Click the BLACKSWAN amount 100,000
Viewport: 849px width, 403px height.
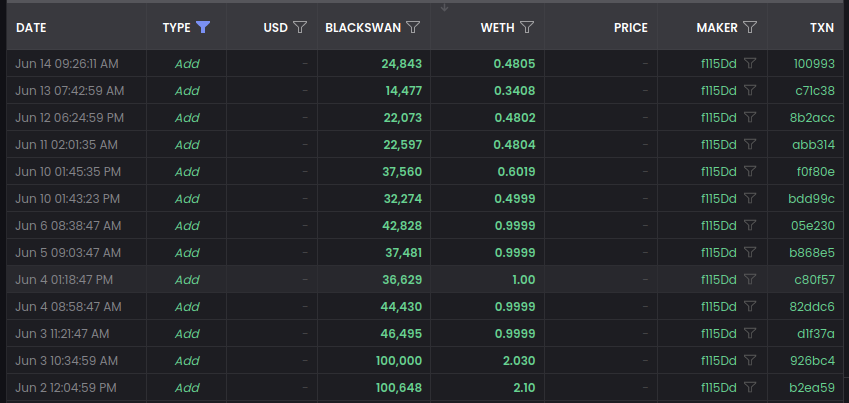click(x=399, y=361)
